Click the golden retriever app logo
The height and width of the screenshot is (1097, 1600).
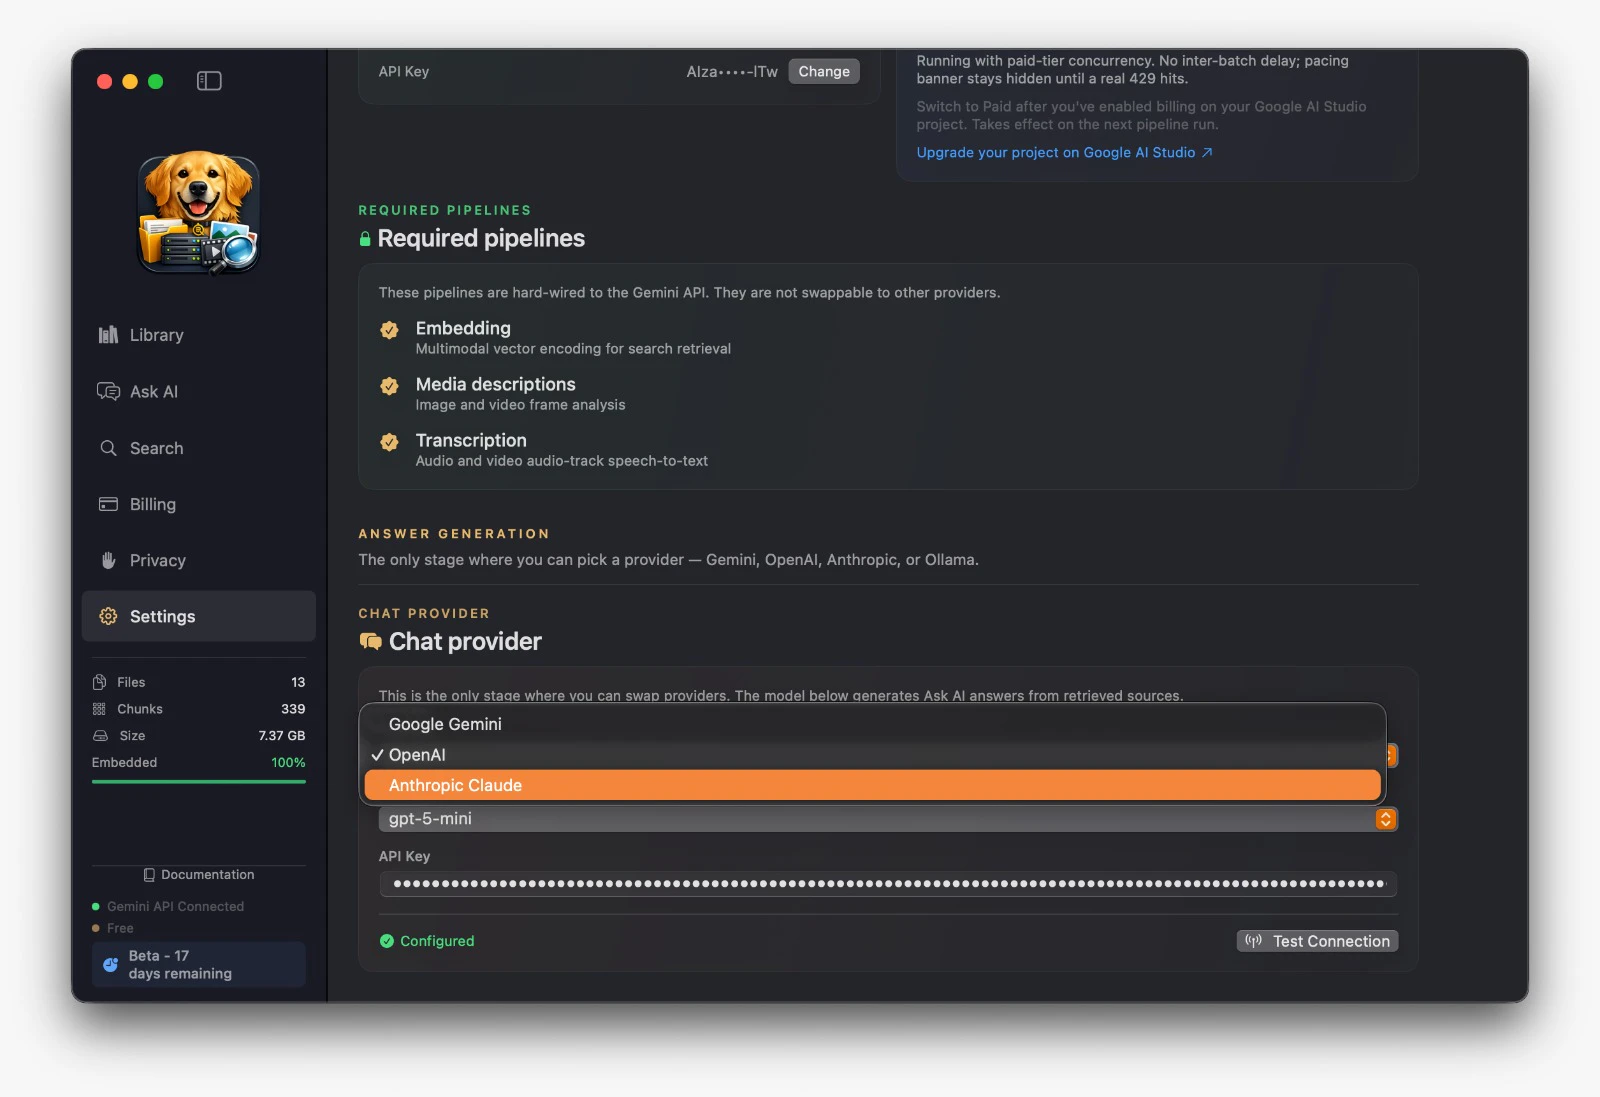[198, 213]
